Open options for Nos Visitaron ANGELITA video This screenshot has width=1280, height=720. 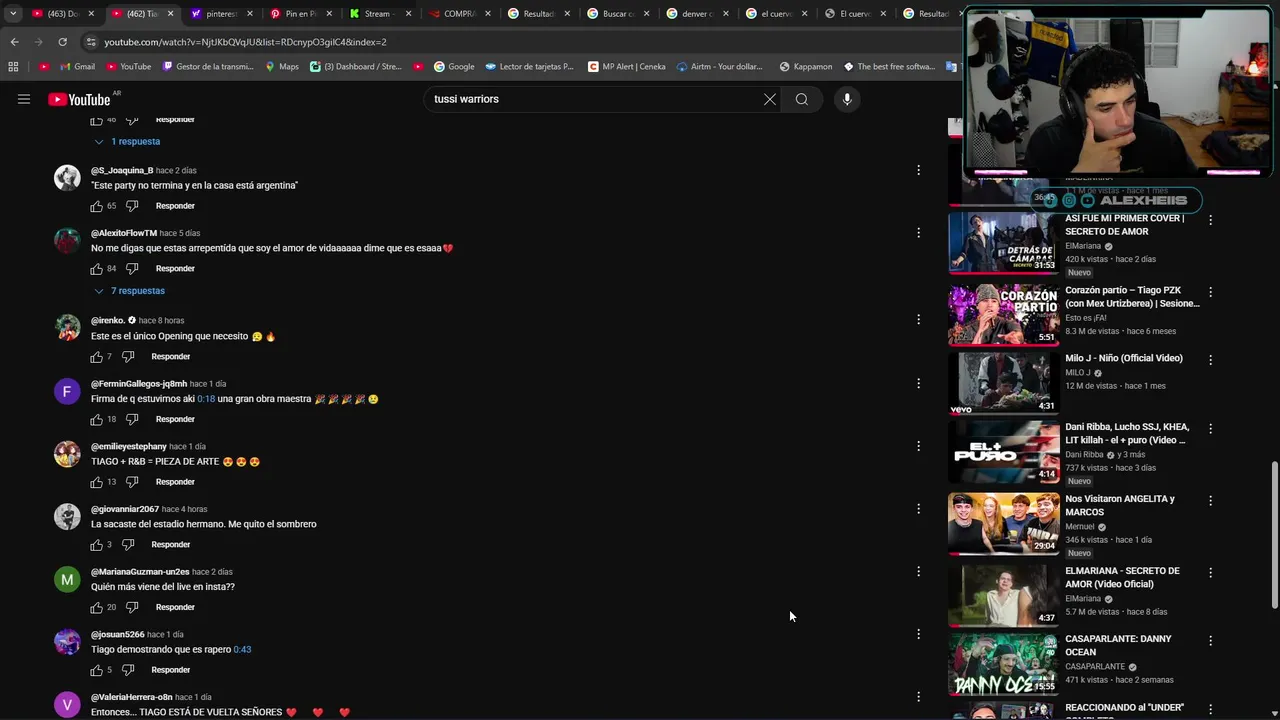[x=1210, y=500]
